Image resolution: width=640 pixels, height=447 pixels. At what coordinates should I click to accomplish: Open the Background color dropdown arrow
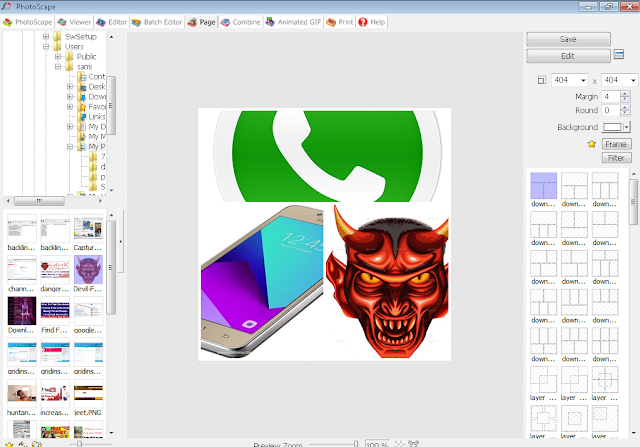coord(627,127)
